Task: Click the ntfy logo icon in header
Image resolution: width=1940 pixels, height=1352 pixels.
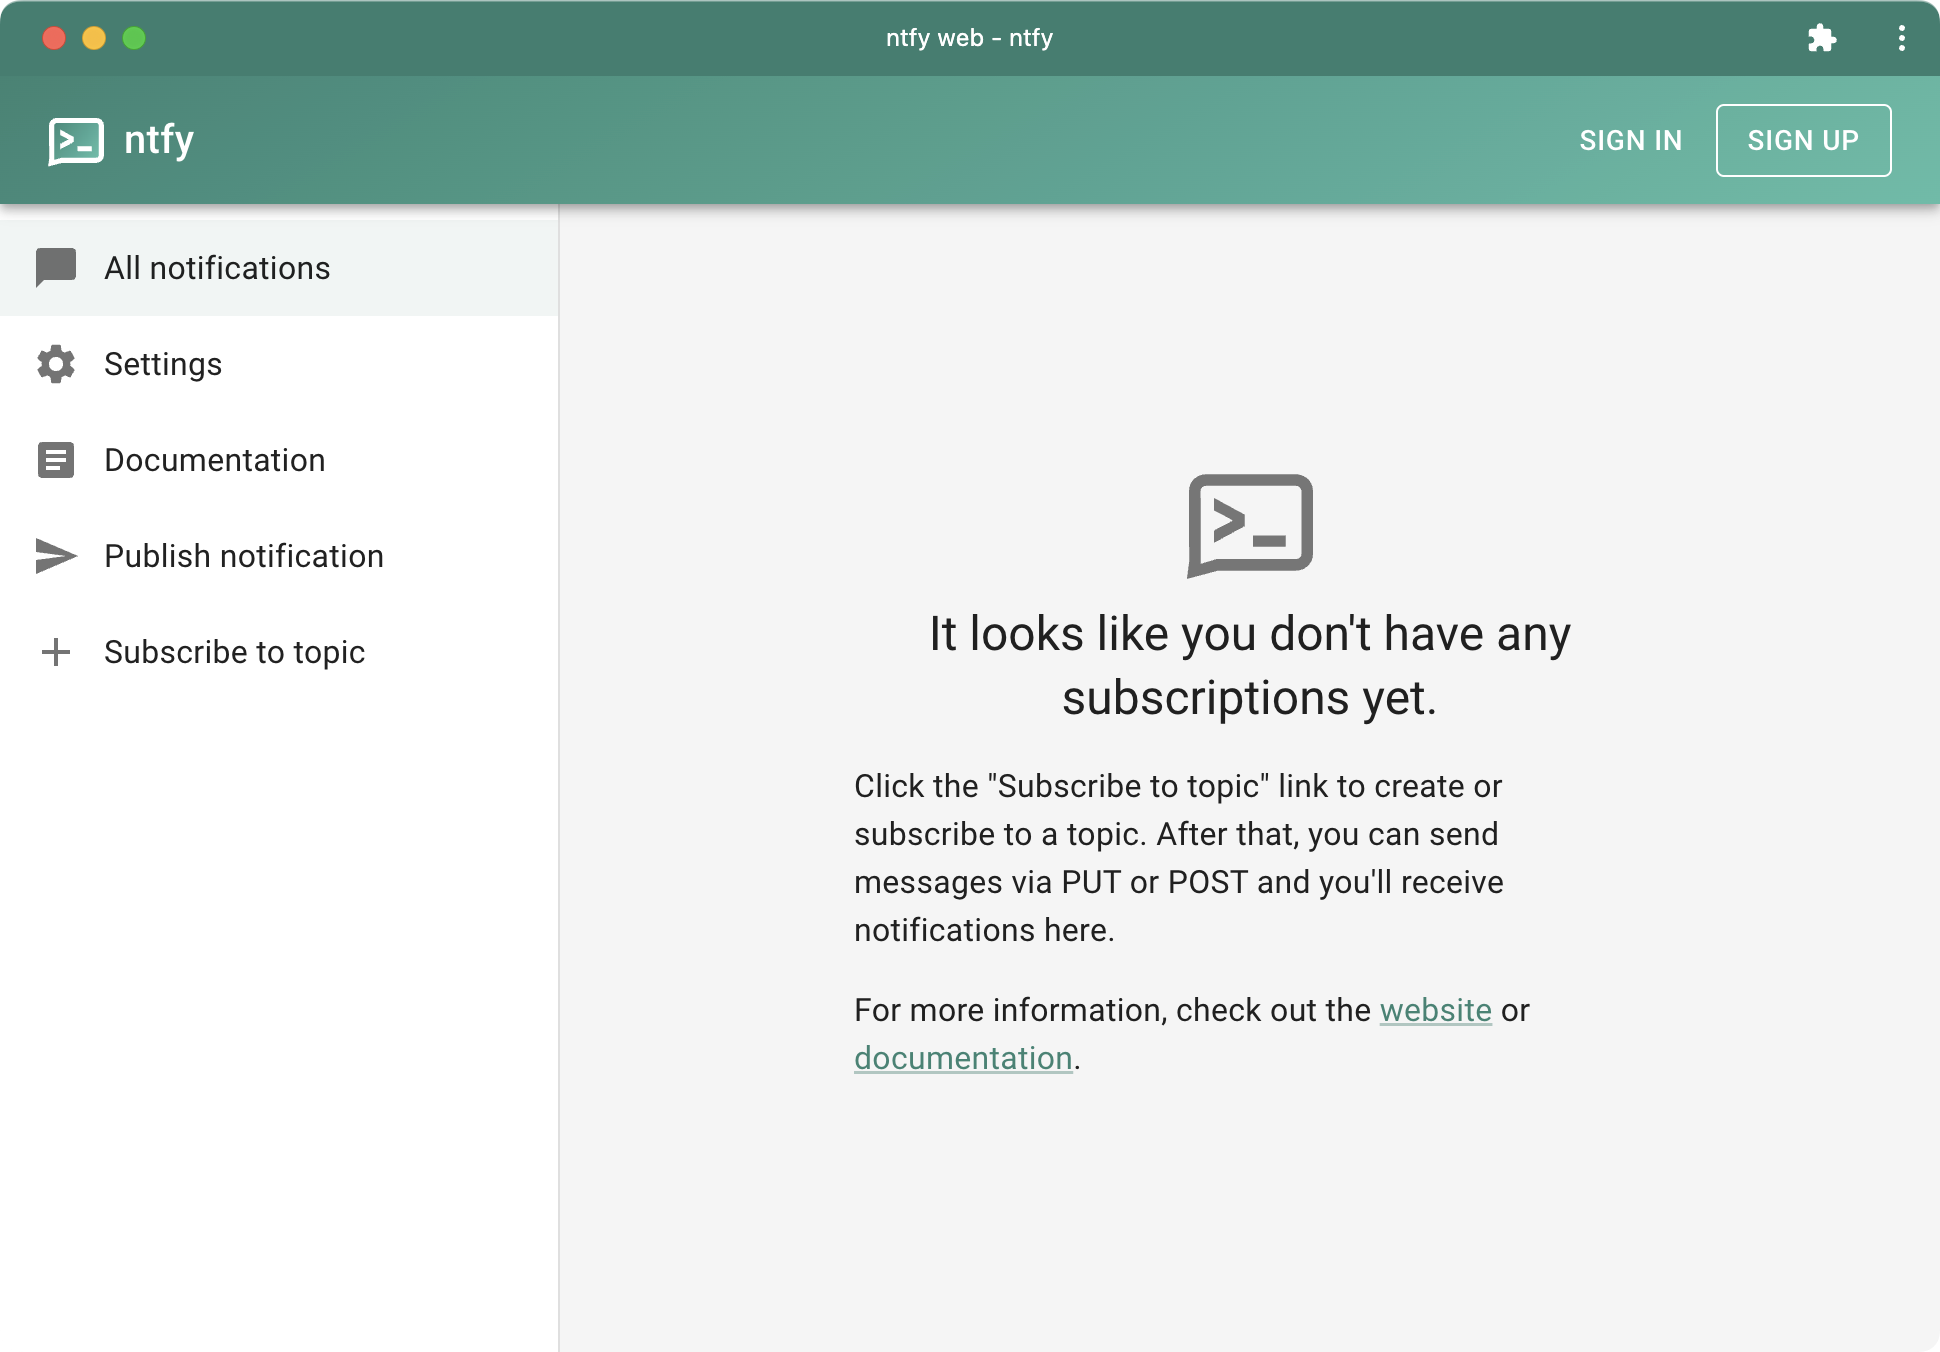Action: (76, 140)
